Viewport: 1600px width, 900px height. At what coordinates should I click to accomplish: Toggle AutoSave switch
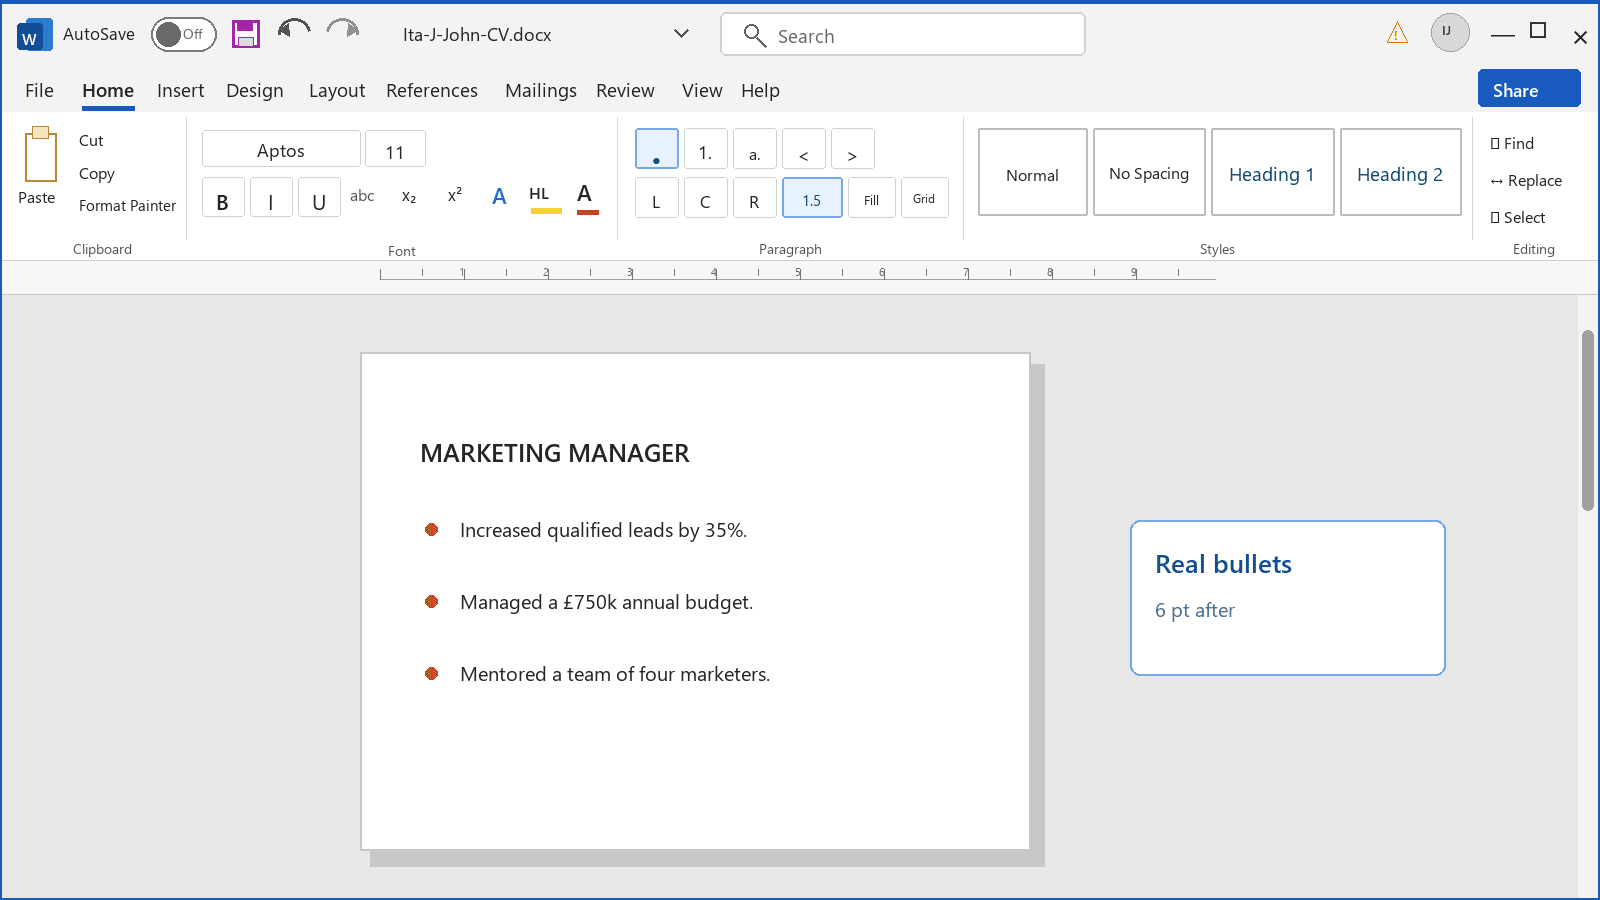[184, 34]
